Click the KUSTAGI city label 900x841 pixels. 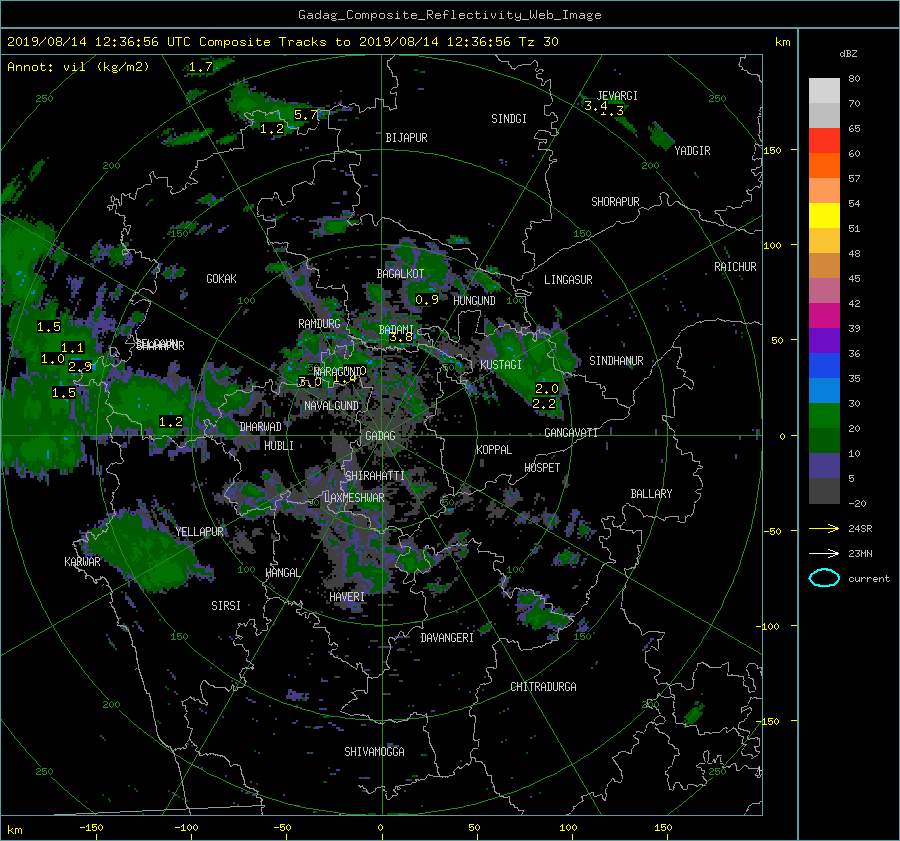(501, 365)
